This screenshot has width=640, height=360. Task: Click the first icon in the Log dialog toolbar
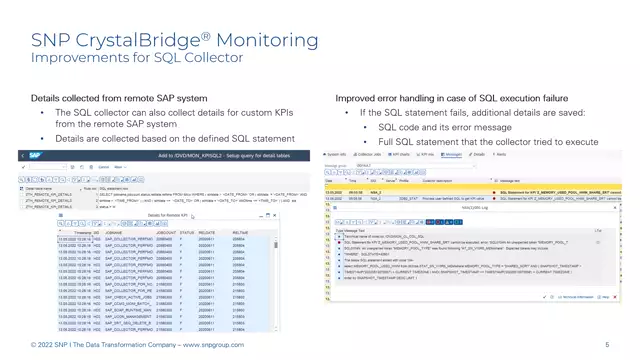(x=338, y=222)
